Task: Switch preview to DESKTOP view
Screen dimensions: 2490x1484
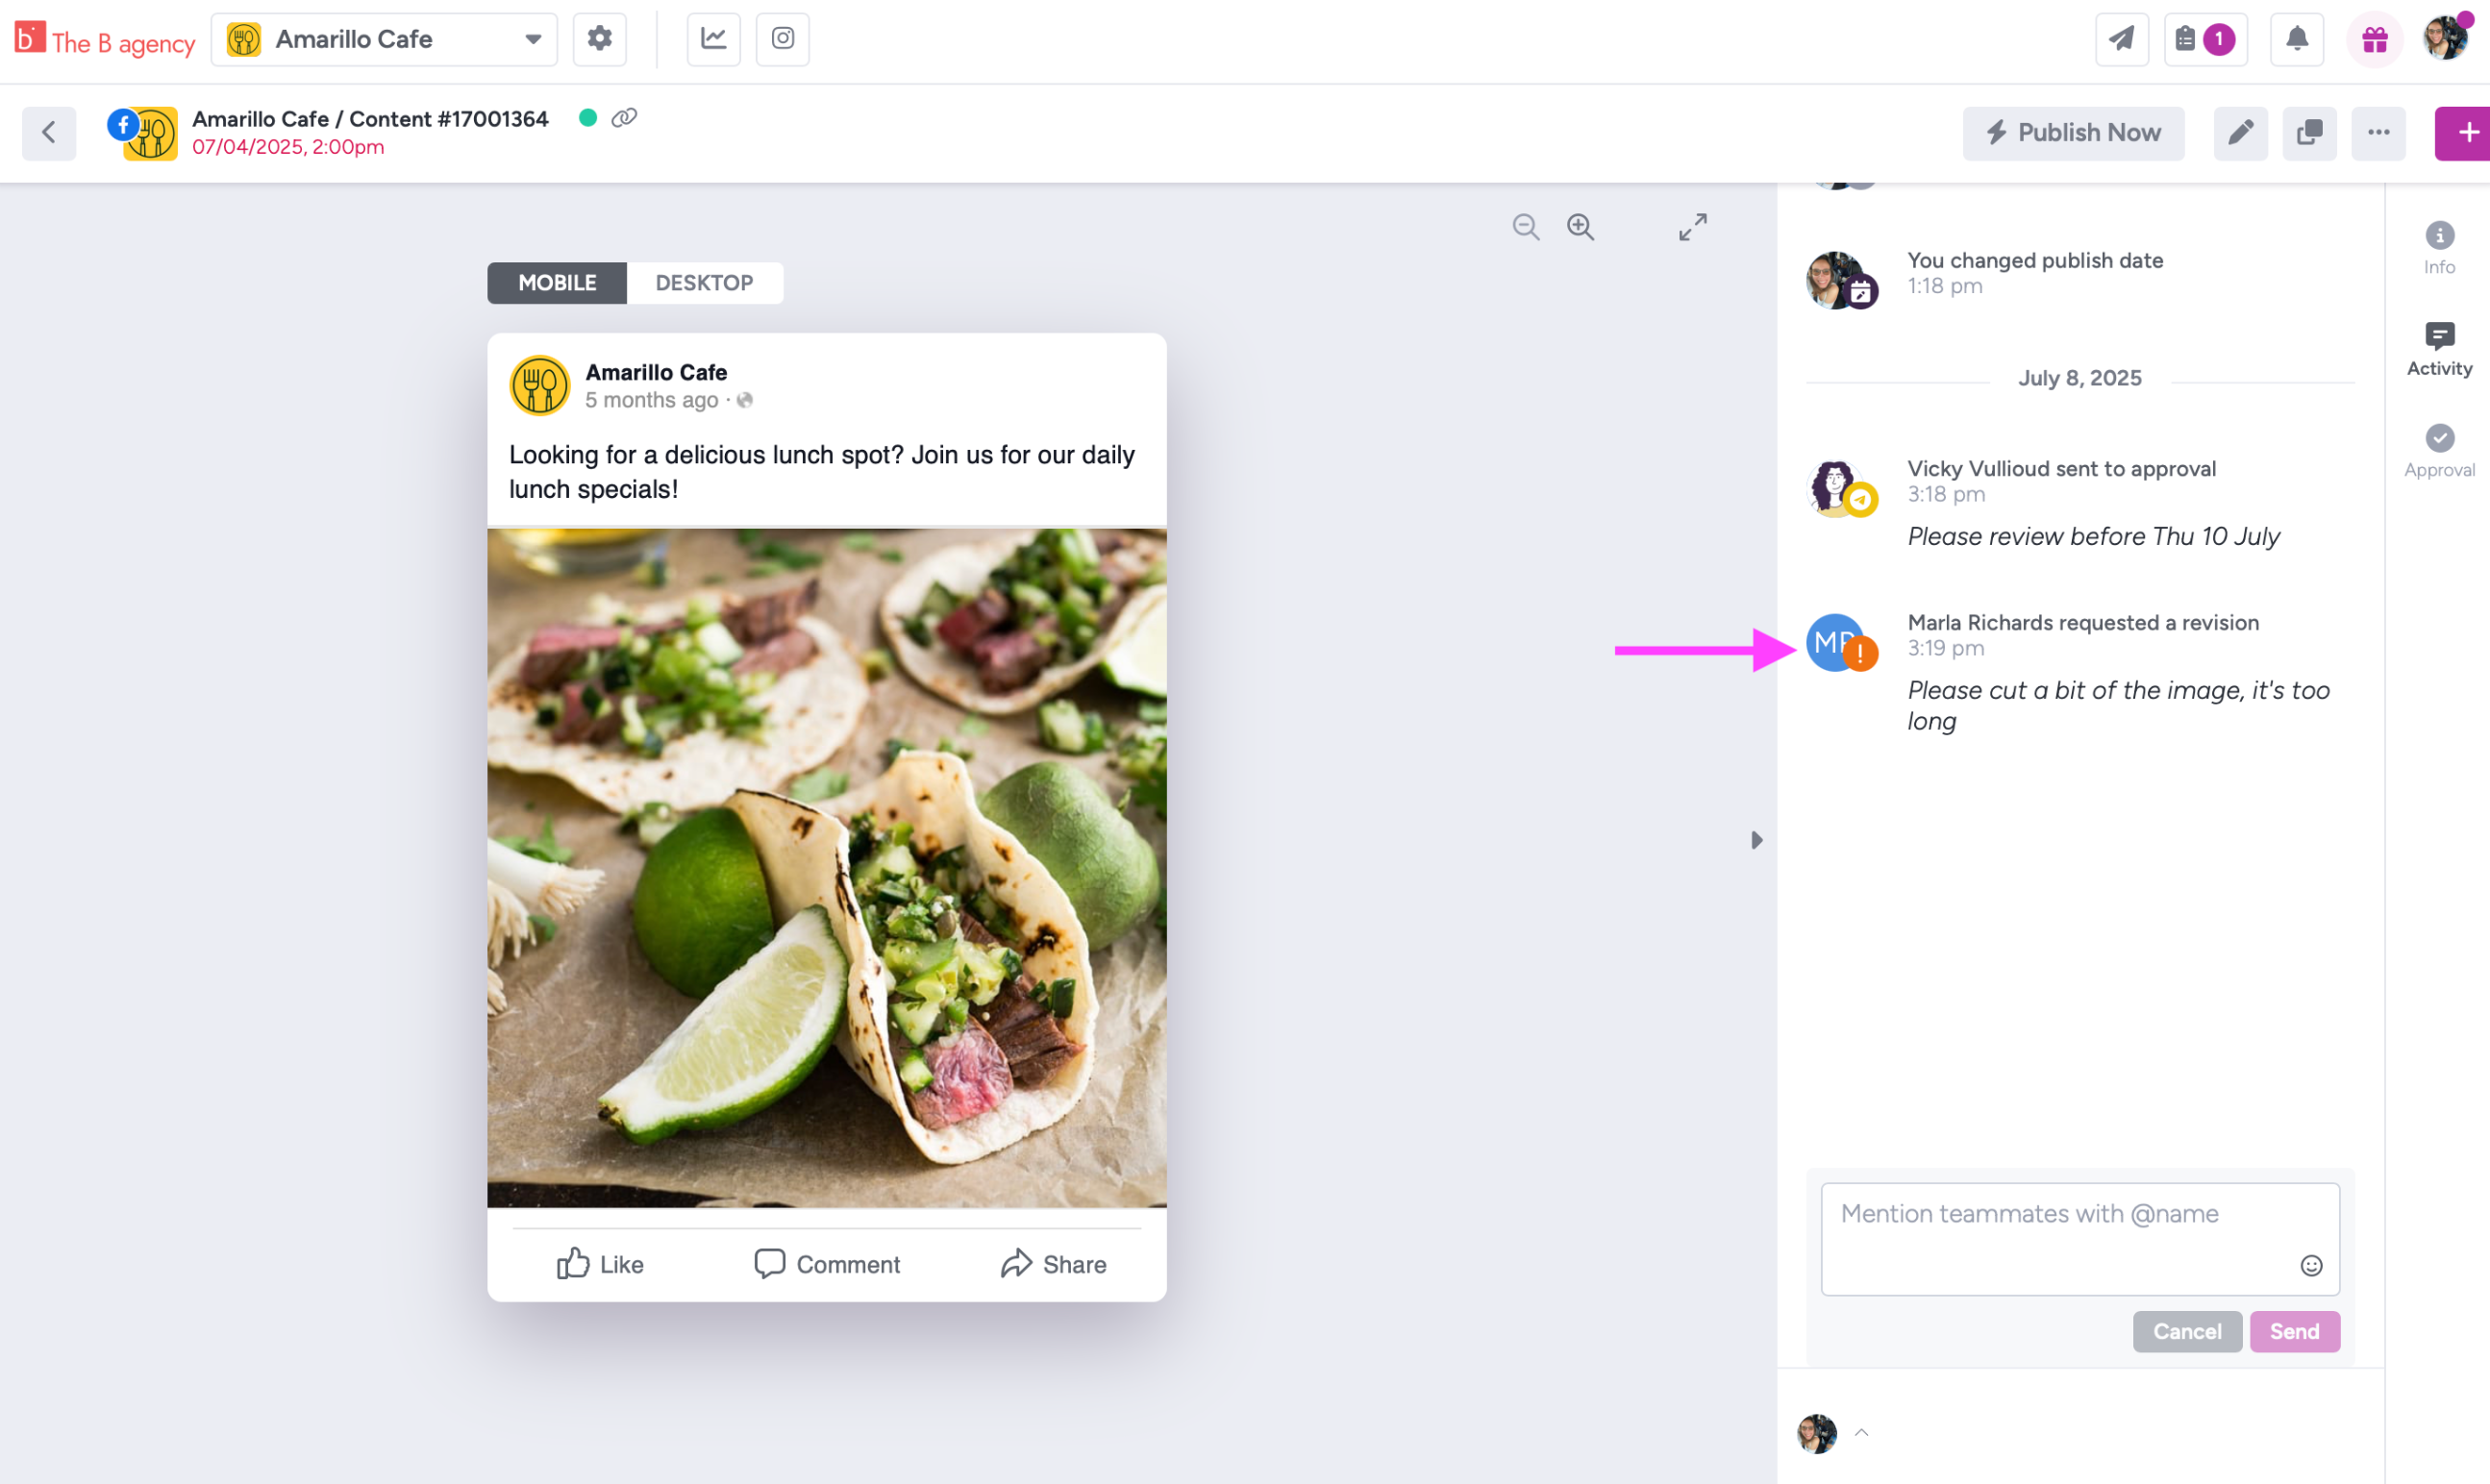Action: pos(704,283)
